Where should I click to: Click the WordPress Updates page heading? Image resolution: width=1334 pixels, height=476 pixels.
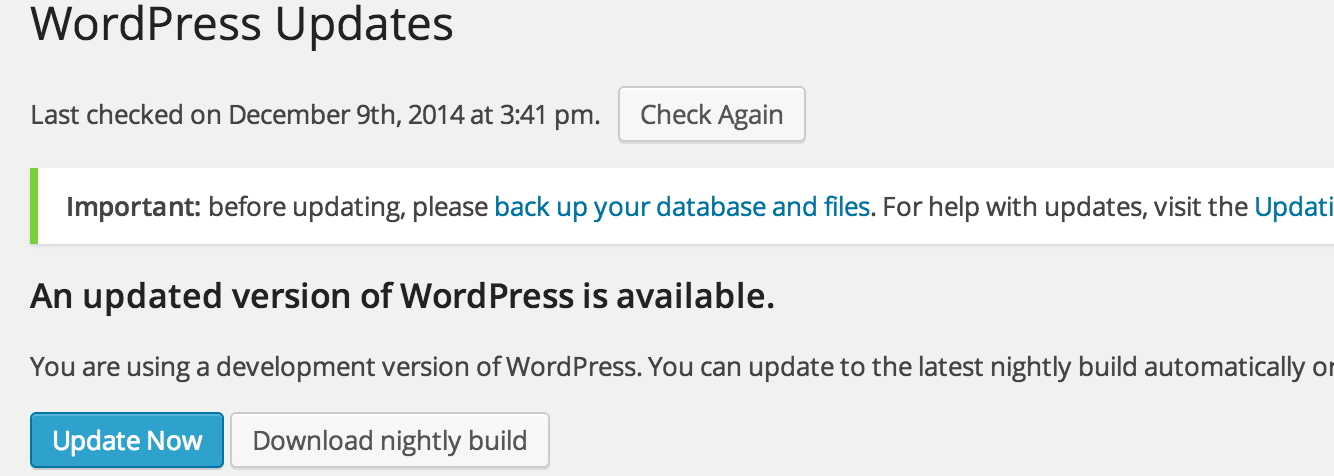pyautogui.click(x=242, y=25)
